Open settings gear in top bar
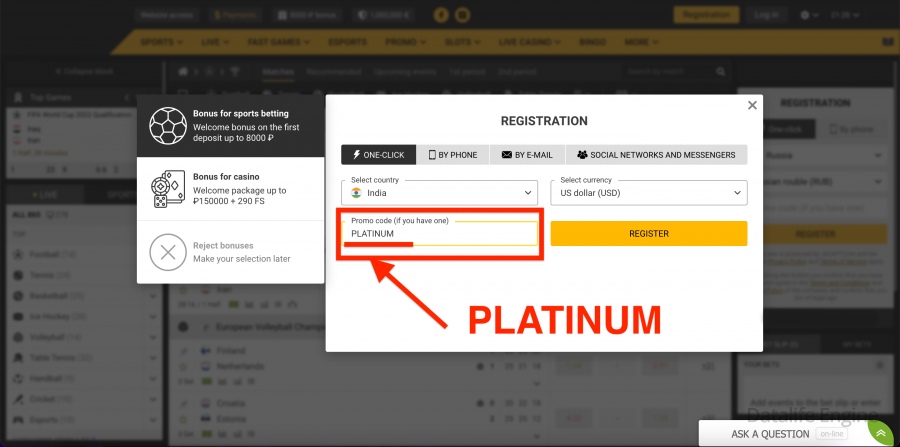Viewport: 900px width, 447px height. point(804,15)
